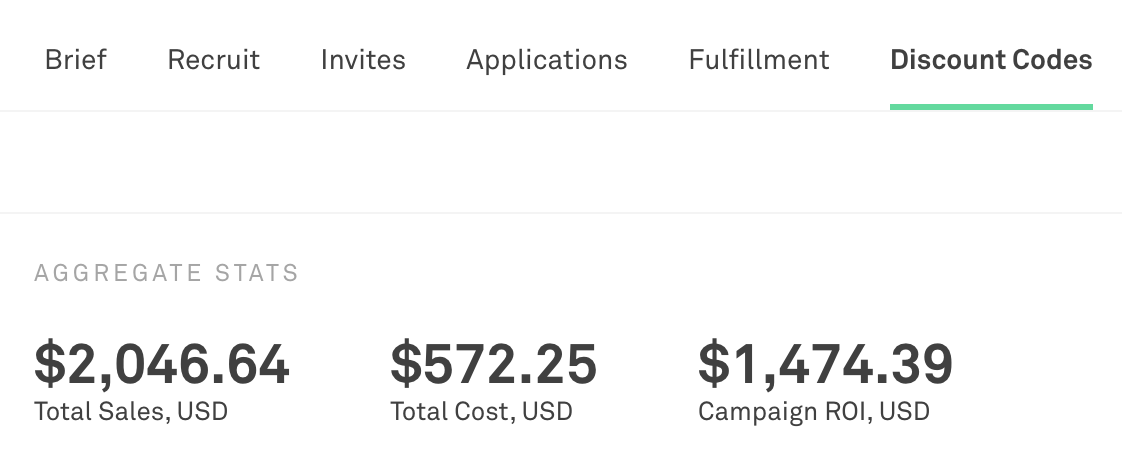Switch to the Recruit tab

213,60
